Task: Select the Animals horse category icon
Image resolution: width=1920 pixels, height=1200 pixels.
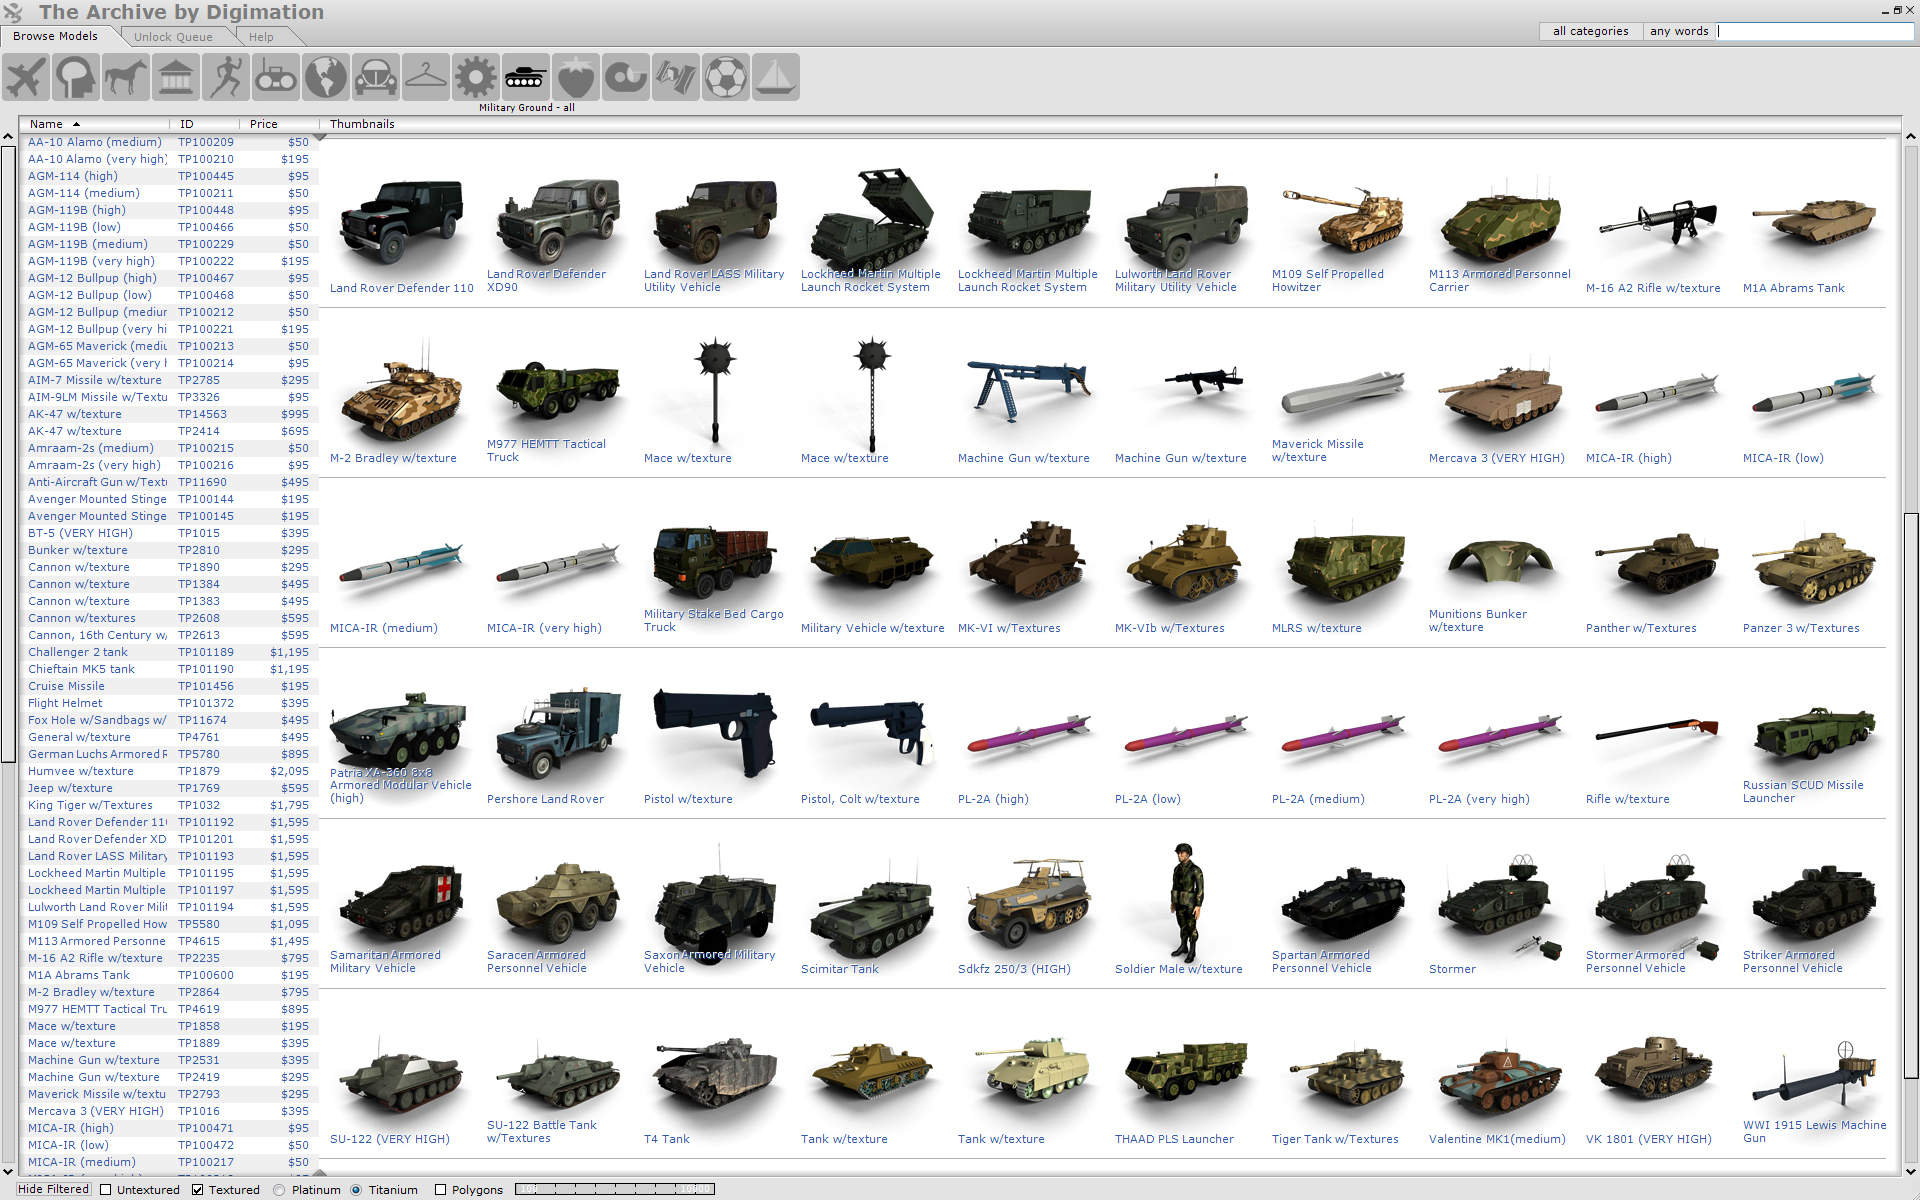Action: [x=126, y=77]
